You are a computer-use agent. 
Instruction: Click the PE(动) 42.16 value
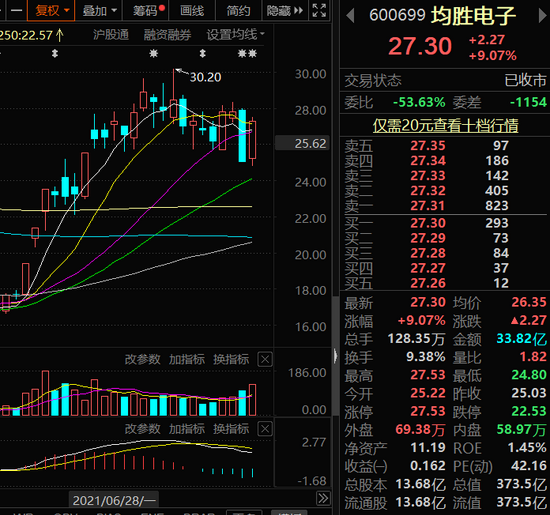pyautogui.click(x=529, y=466)
